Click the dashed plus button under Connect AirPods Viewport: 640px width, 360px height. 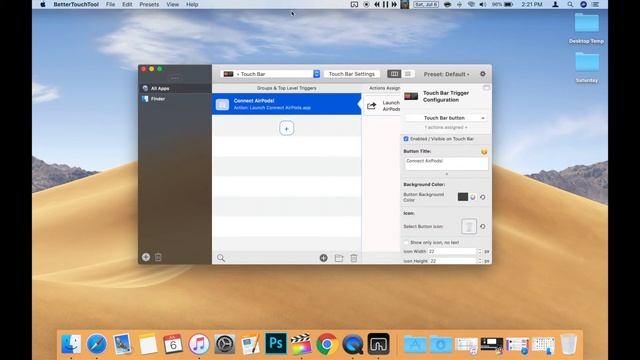pyautogui.click(x=287, y=129)
